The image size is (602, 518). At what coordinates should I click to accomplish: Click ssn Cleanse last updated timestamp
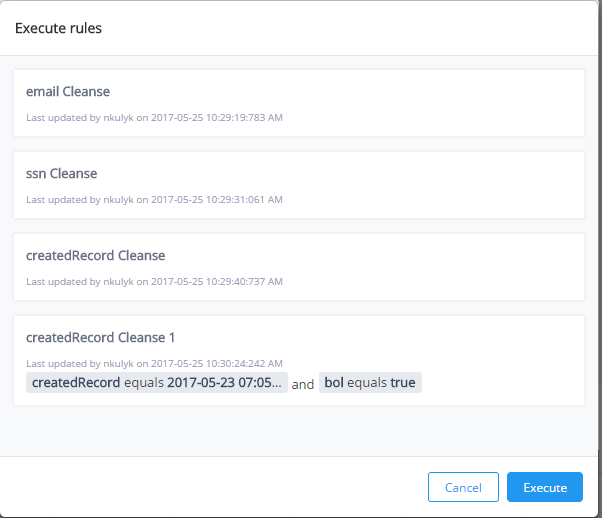coord(154,200)
